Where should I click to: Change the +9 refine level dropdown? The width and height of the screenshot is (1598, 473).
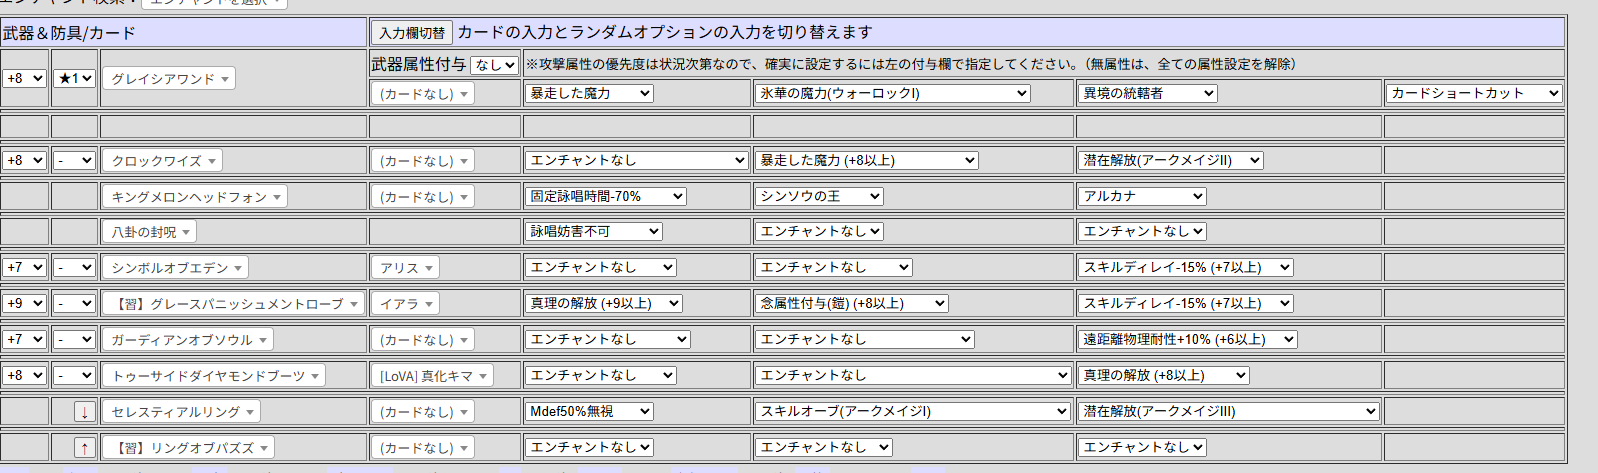tap(25, 303)
